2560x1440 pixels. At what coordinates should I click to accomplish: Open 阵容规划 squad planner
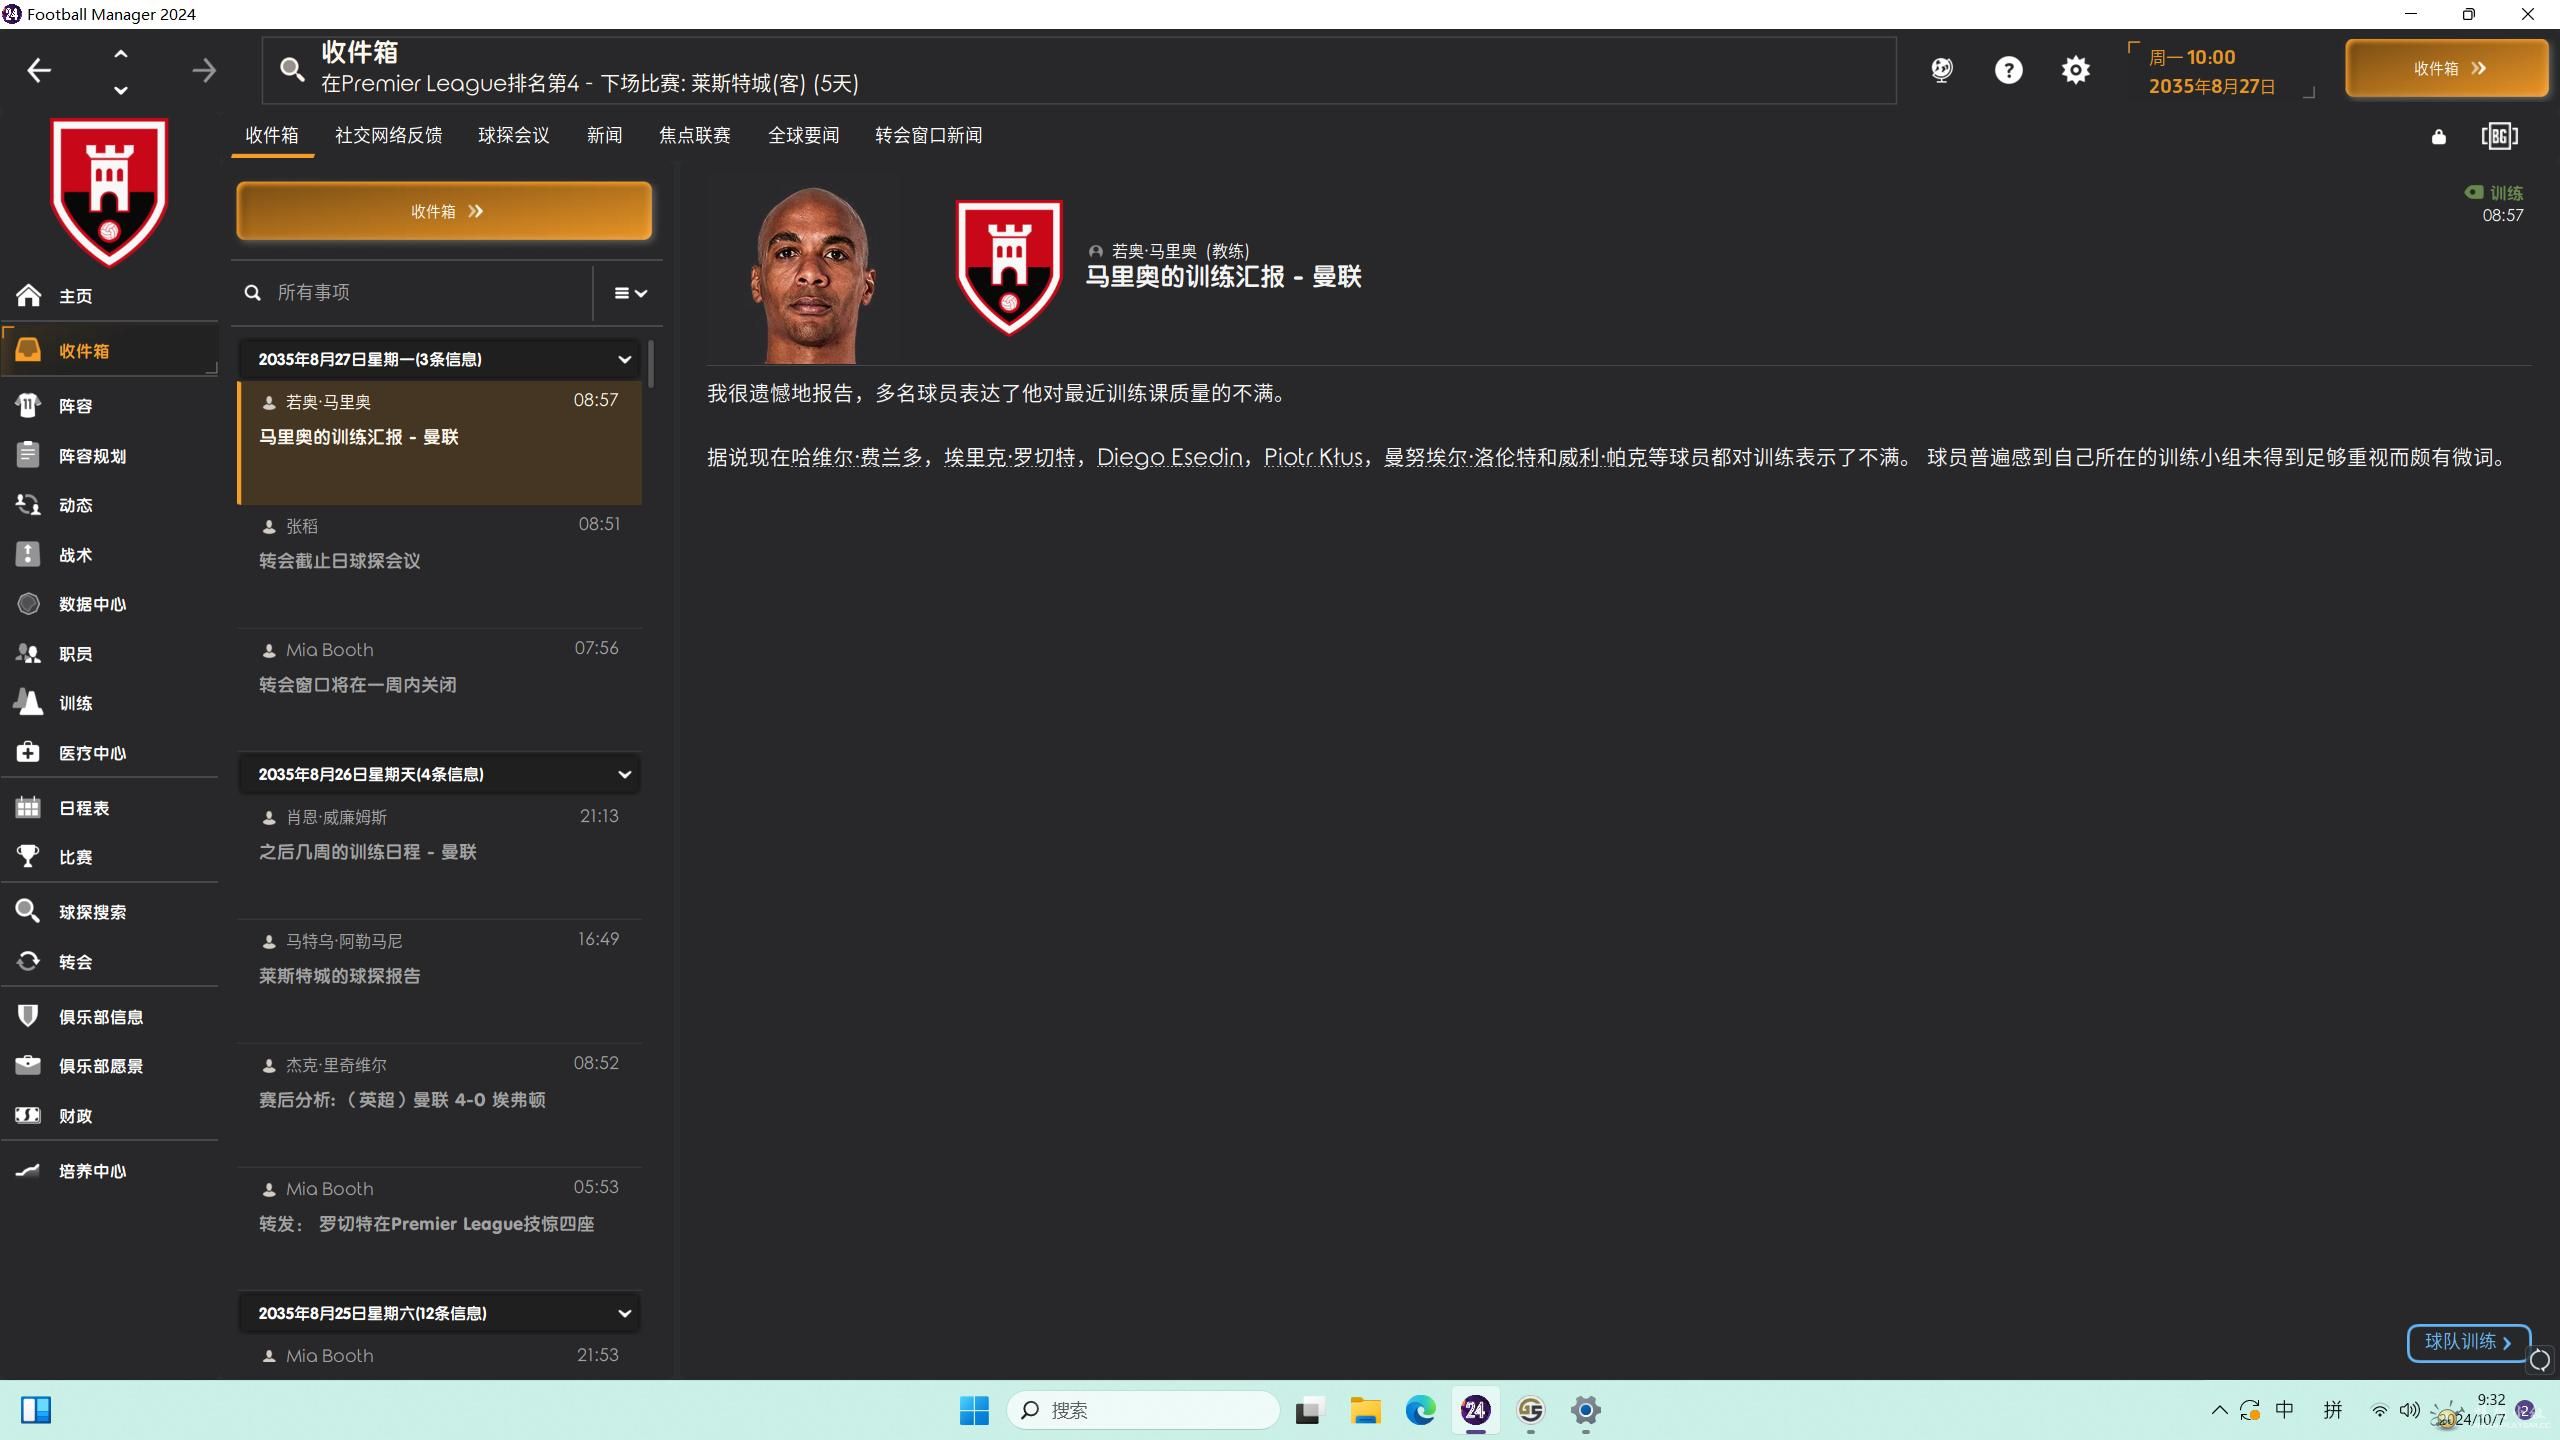coord(110,456)
